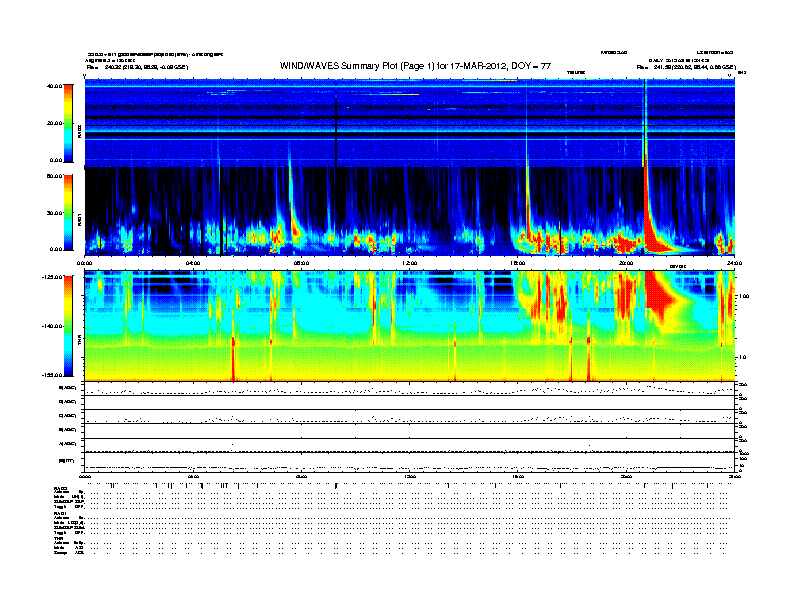The width and height of the screenshot is (792, 612).
Task: Click the 16:00 tick label under RAD1 spectrogram
Action: tap(518, 263)
